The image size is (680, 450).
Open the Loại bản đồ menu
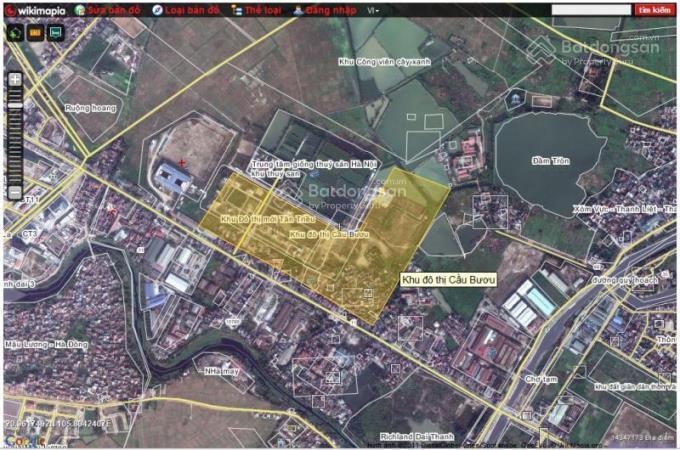(186, 10)
